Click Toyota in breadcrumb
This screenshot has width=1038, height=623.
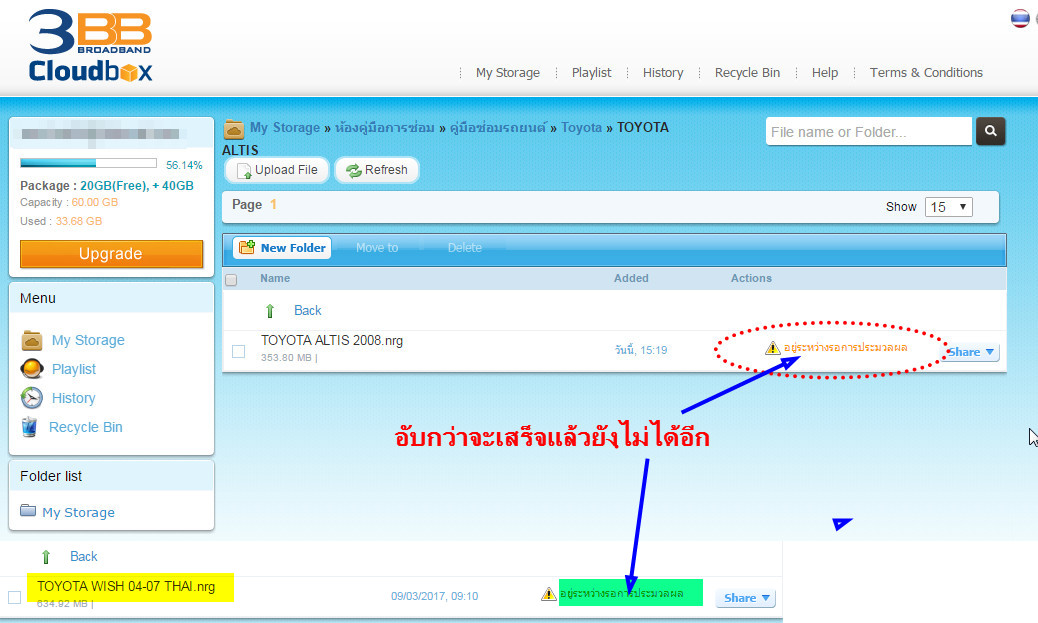pos(581,128)
